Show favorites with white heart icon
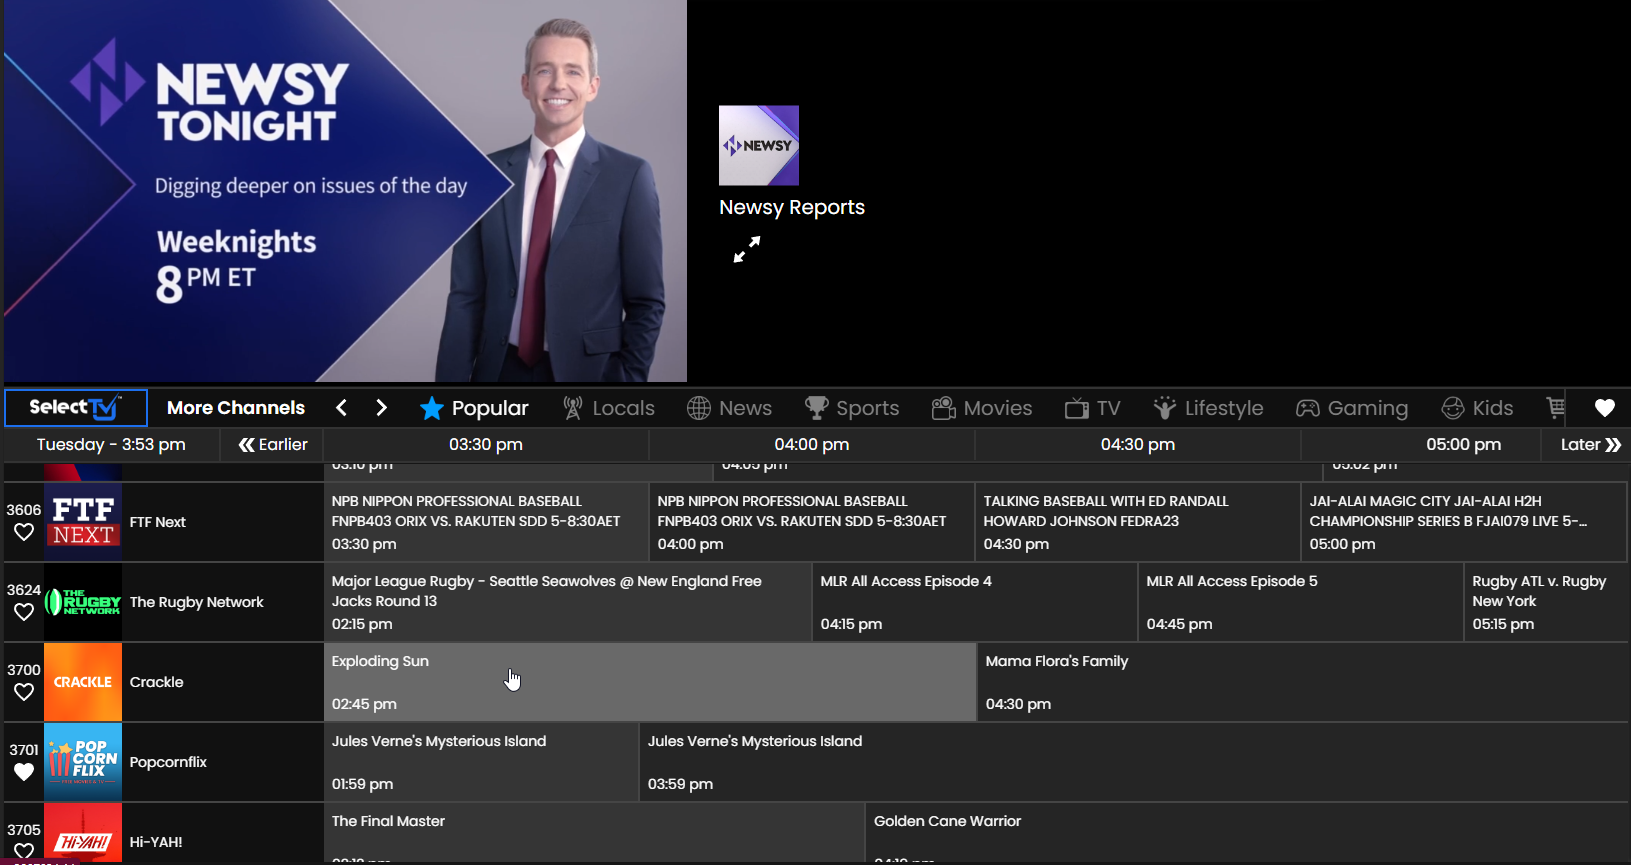The width and height of the screenshot is (1631, 865). tap(1604, 408)
